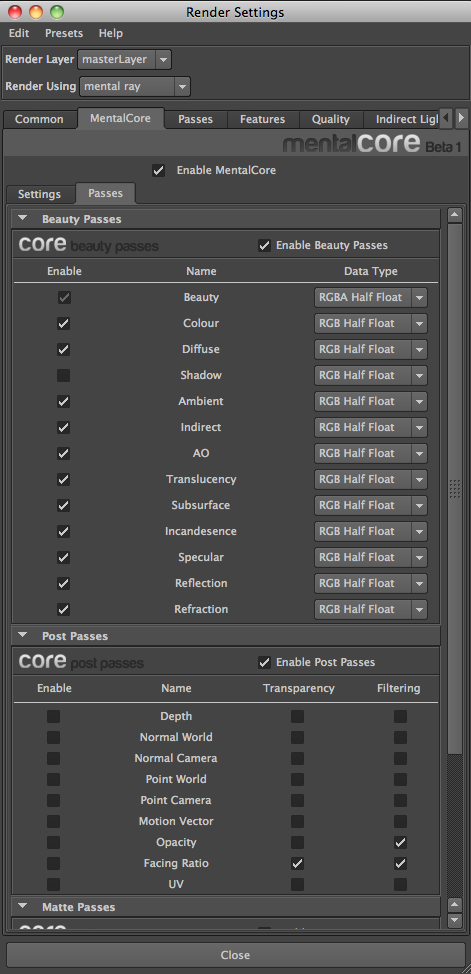Open the Render Using dropdown
The height and width of the screenshot is (974, 471).
135,86
